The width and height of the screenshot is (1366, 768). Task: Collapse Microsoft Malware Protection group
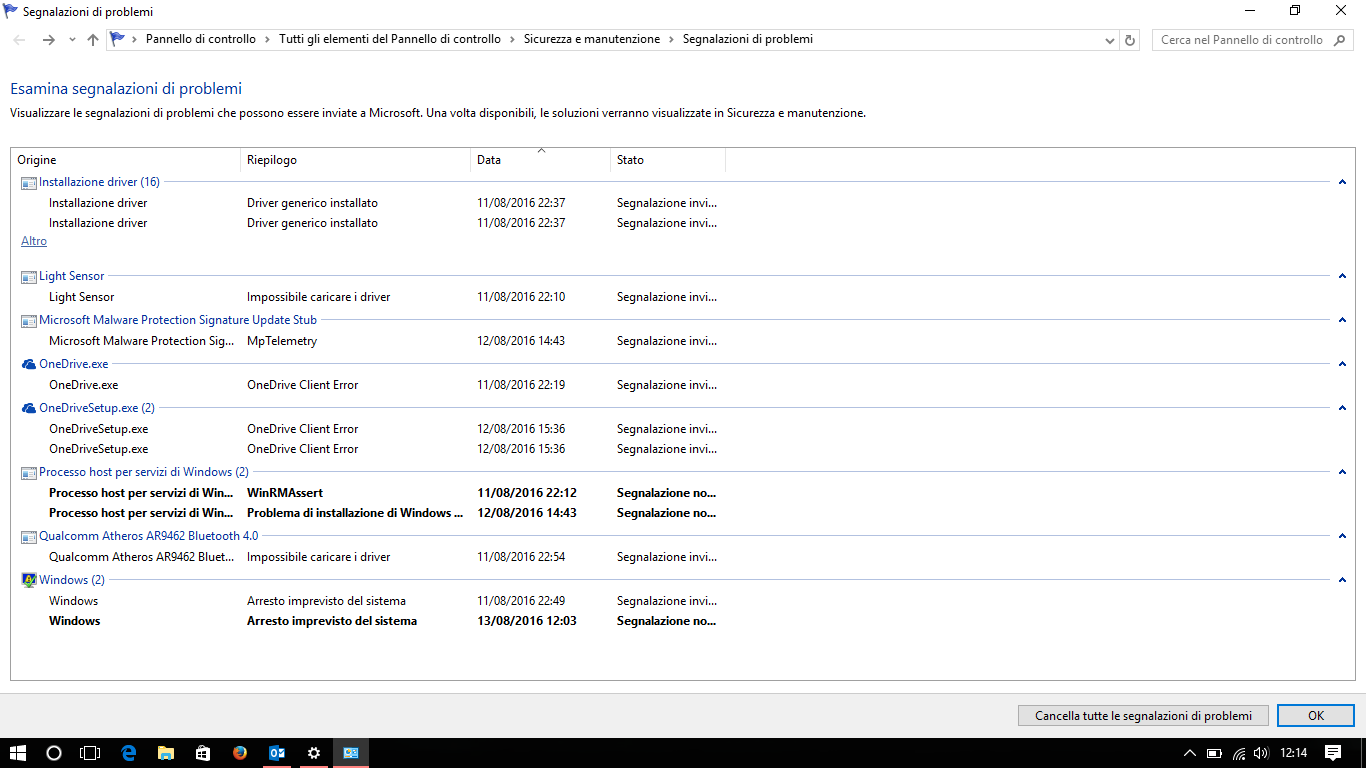1342,320
